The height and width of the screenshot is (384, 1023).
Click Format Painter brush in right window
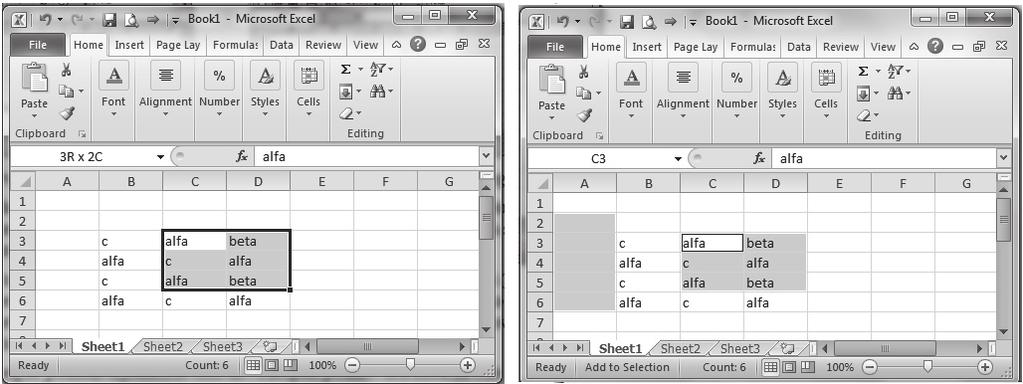pyautogui.click(x=584, y=115)
